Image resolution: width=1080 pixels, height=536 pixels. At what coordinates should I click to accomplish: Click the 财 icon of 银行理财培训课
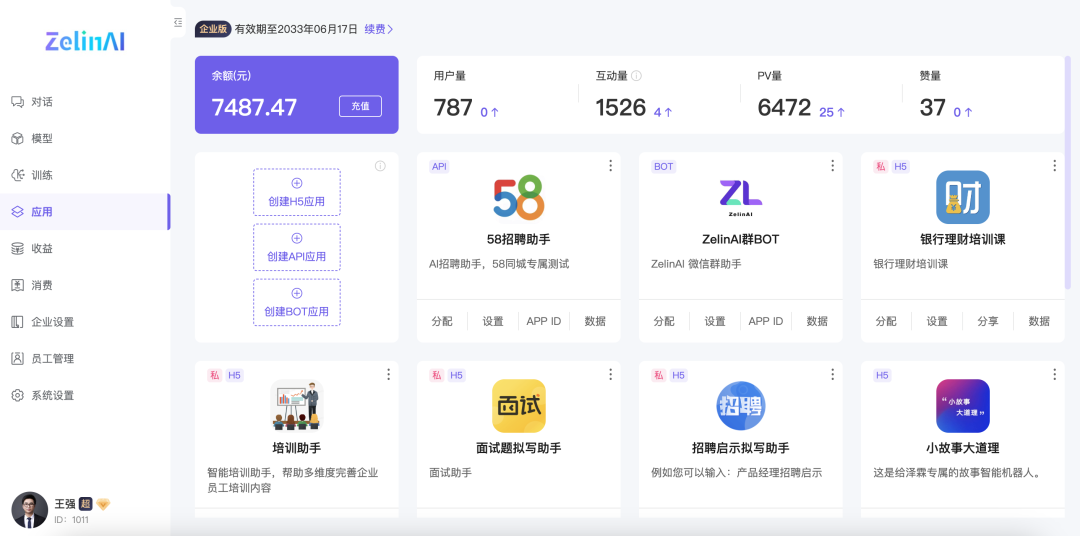pos(962,197)
